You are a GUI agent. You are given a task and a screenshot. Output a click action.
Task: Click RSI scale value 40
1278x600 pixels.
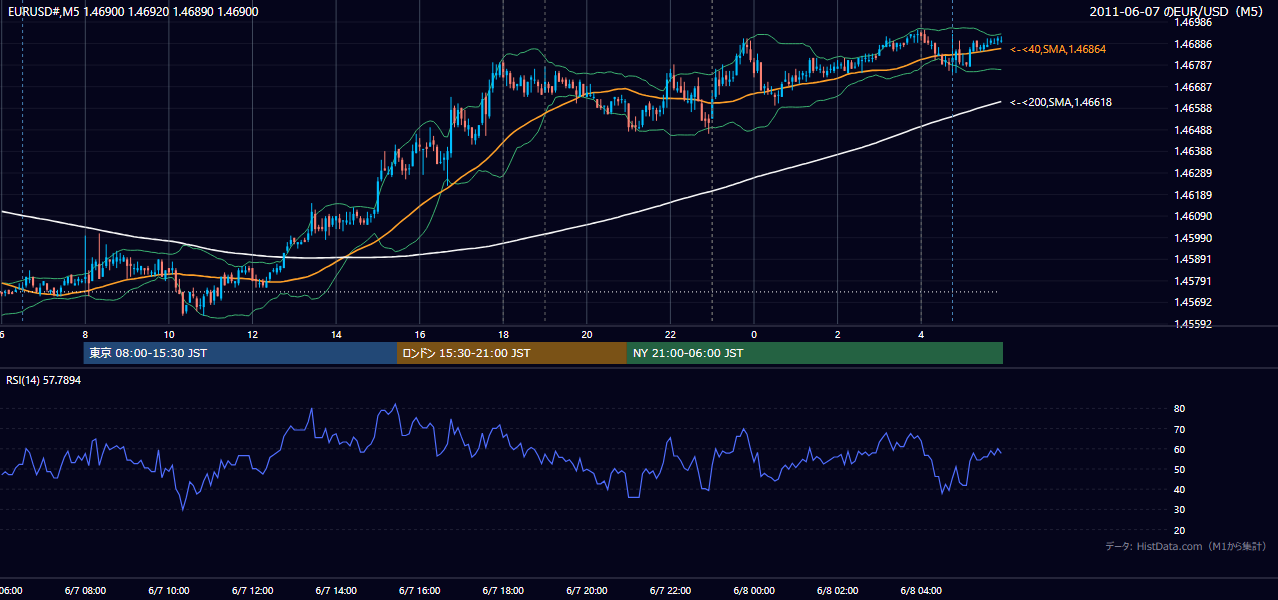click(1179, 489)
